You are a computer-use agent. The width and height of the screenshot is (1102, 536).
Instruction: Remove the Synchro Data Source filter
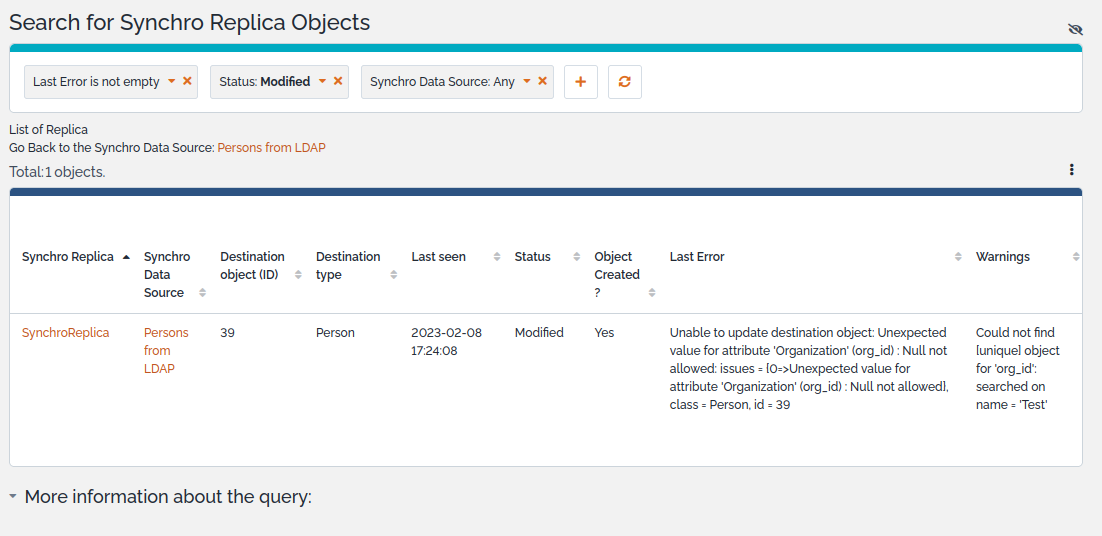click(543, 81)
